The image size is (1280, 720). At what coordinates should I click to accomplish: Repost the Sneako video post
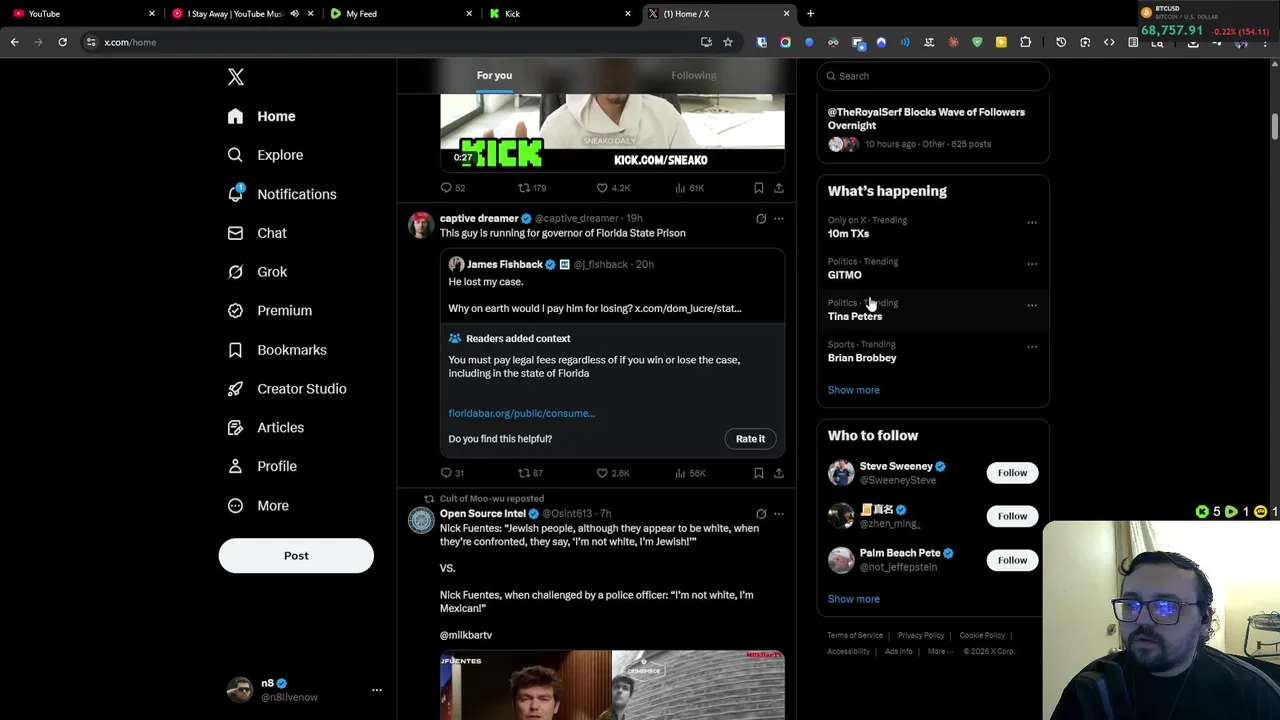[x=532, y=188]
